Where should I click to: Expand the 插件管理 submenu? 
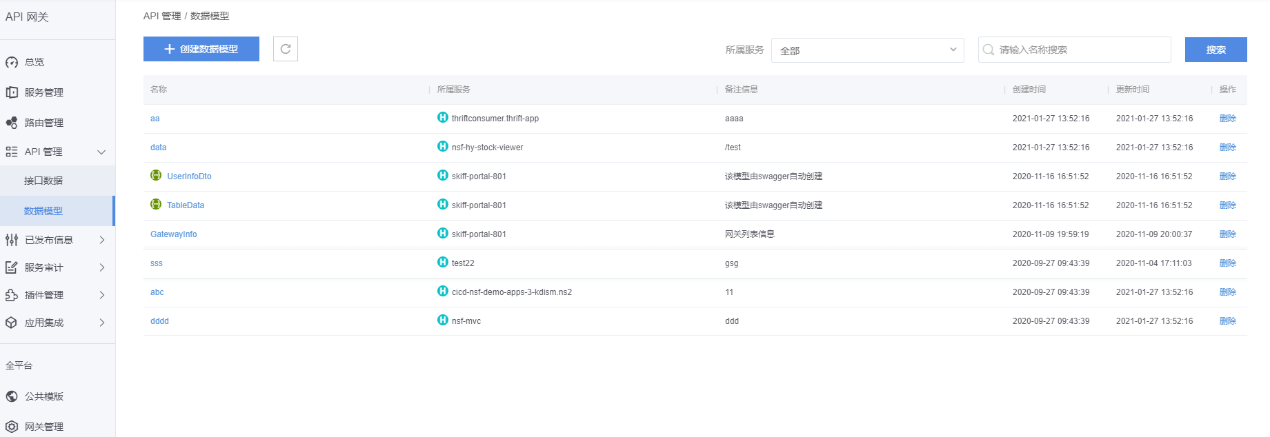coord(101,295)
